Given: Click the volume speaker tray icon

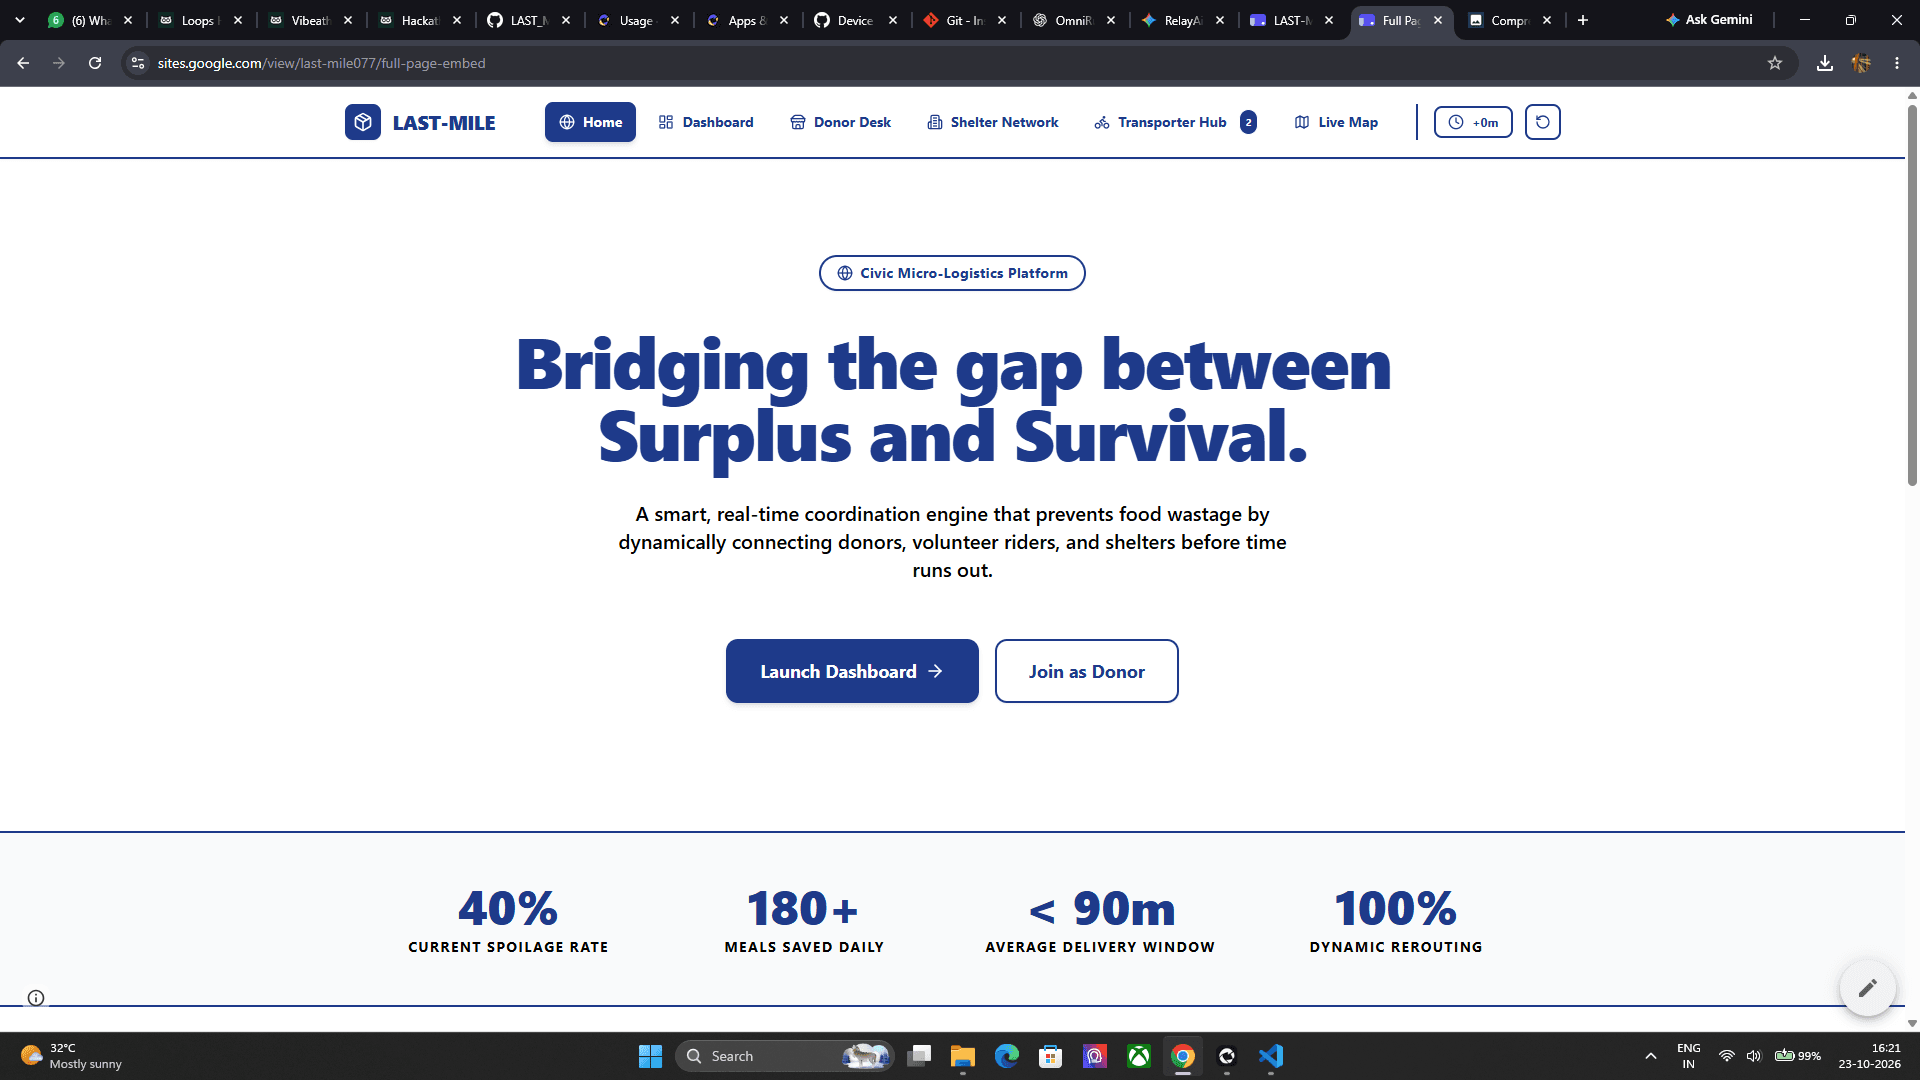Looking at the screenshot, I should point(1754,1056).
